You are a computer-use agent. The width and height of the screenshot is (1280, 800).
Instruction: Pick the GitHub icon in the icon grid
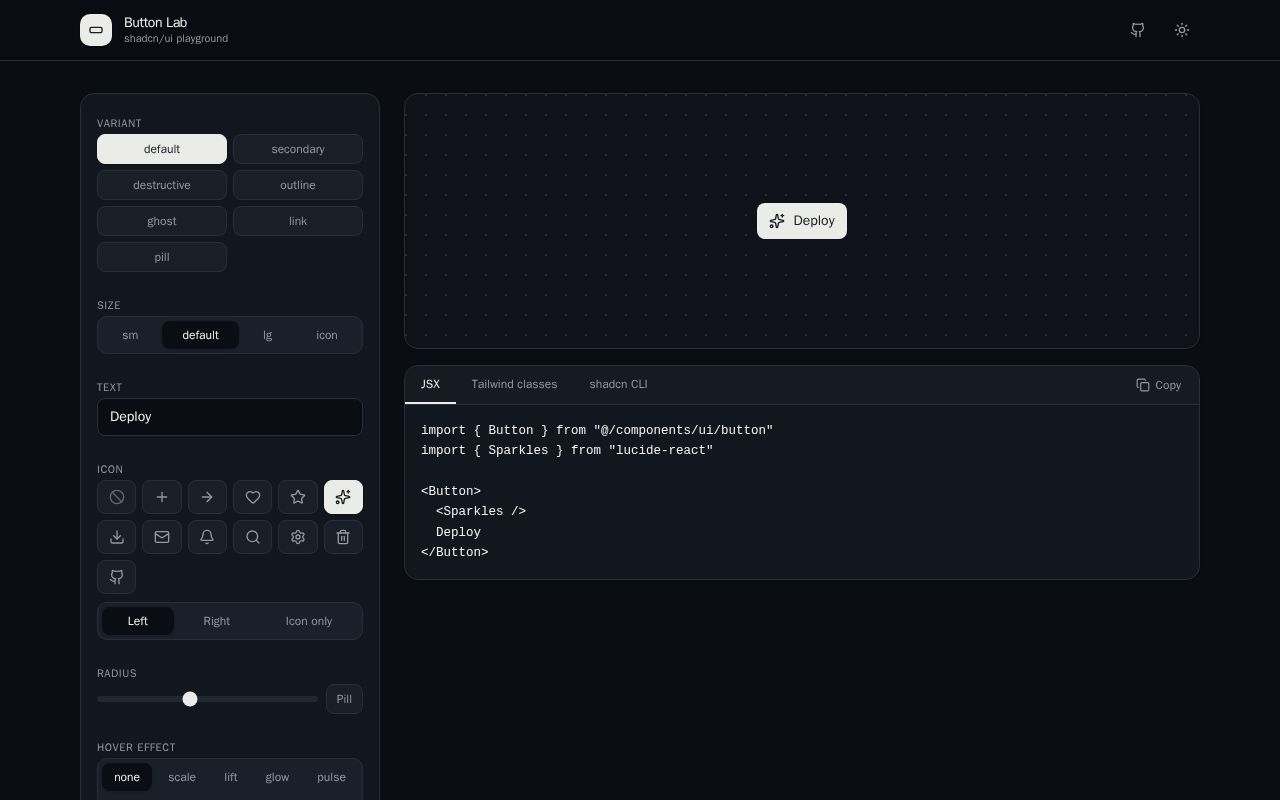[117, 577]
